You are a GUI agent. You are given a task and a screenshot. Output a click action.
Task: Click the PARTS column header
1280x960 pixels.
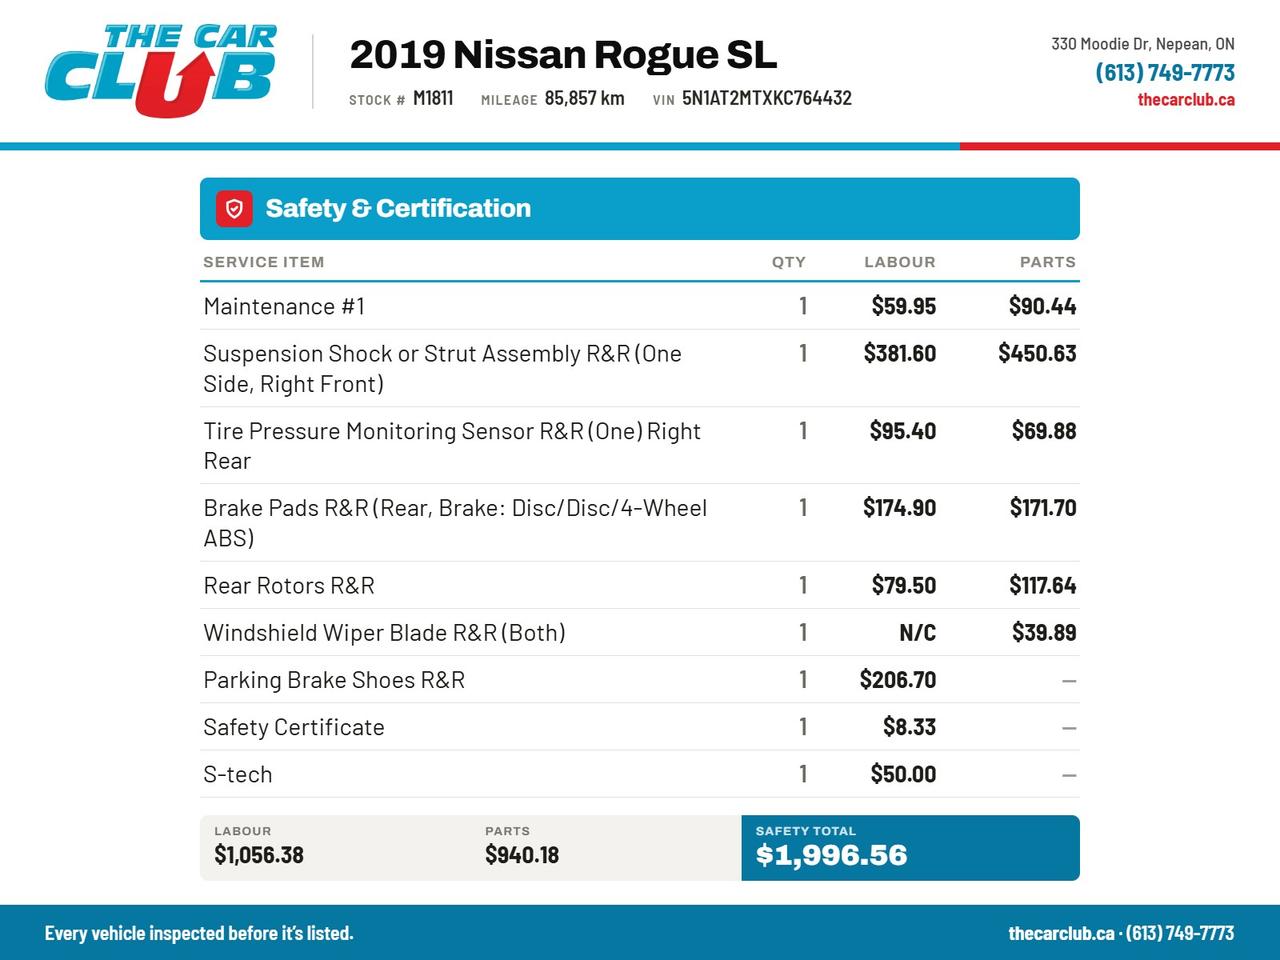click(1048, 262)
